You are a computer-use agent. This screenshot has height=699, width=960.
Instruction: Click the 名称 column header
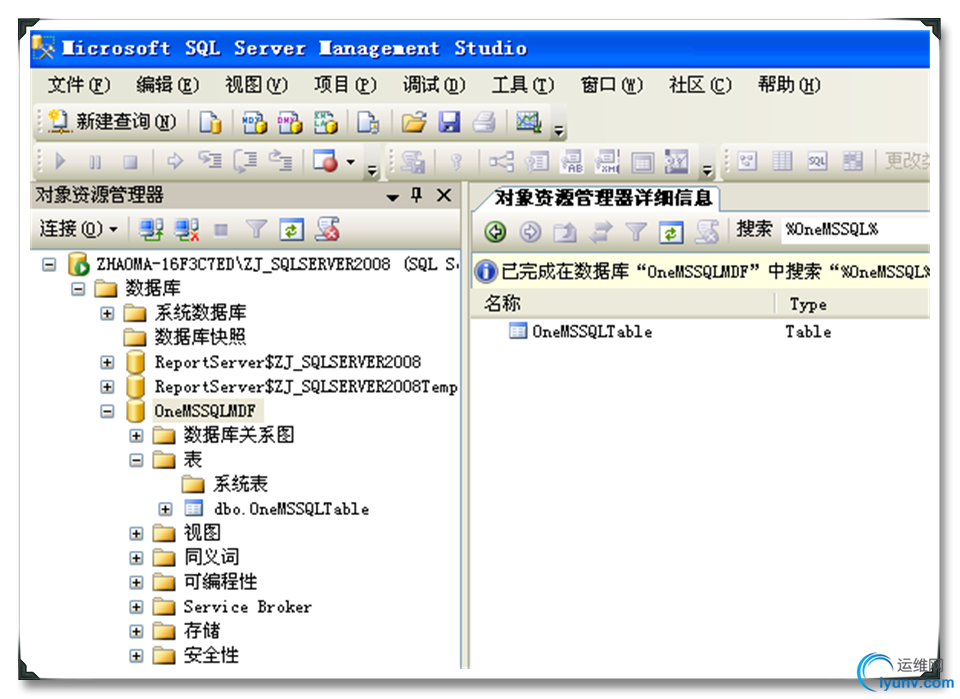[x=623, y=304]
